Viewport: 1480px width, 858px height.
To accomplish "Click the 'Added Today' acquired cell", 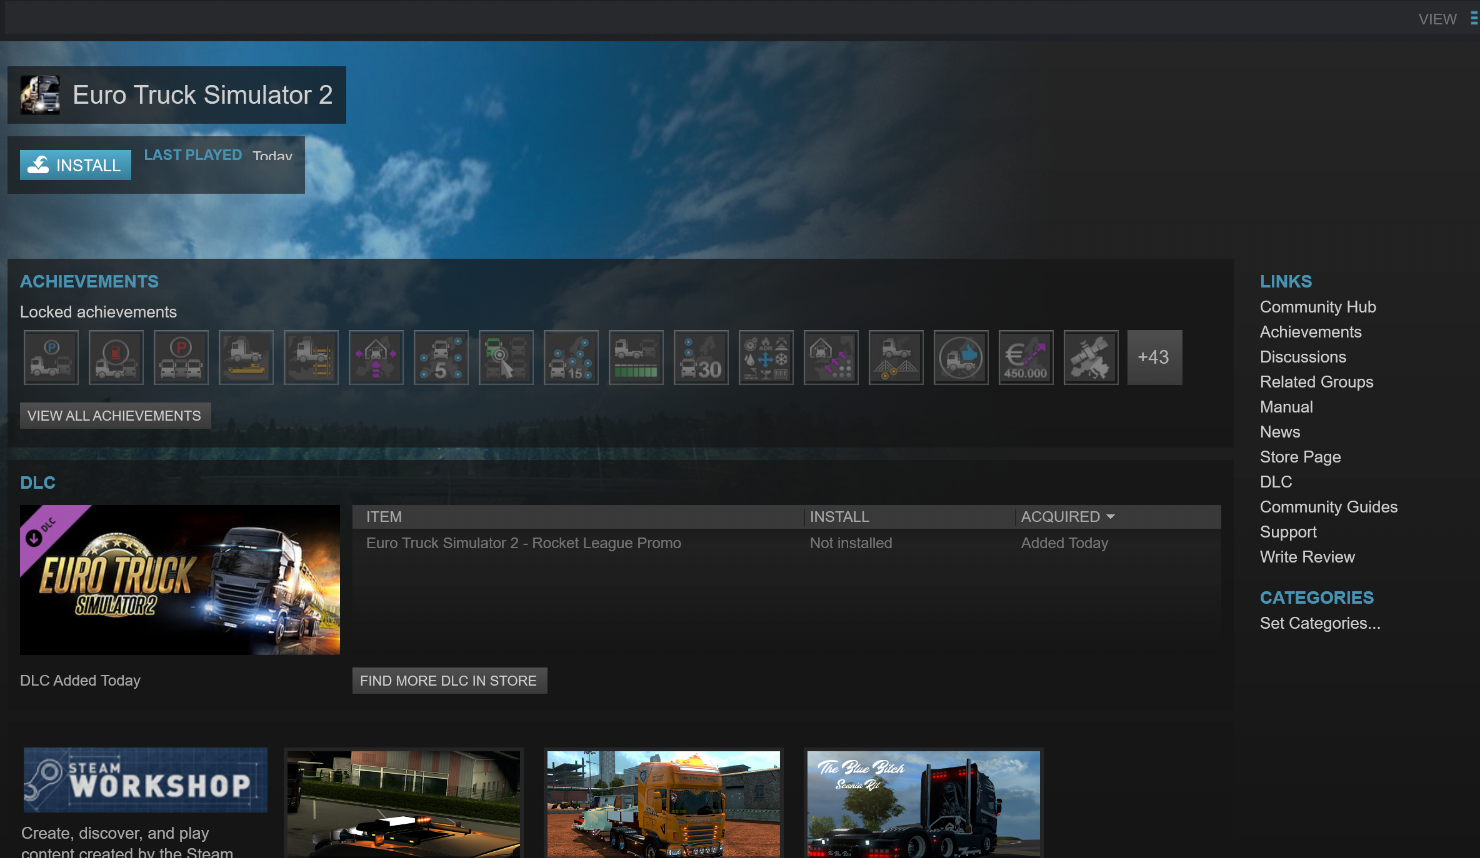I will pyautogui.click(x=1065, y=543).
